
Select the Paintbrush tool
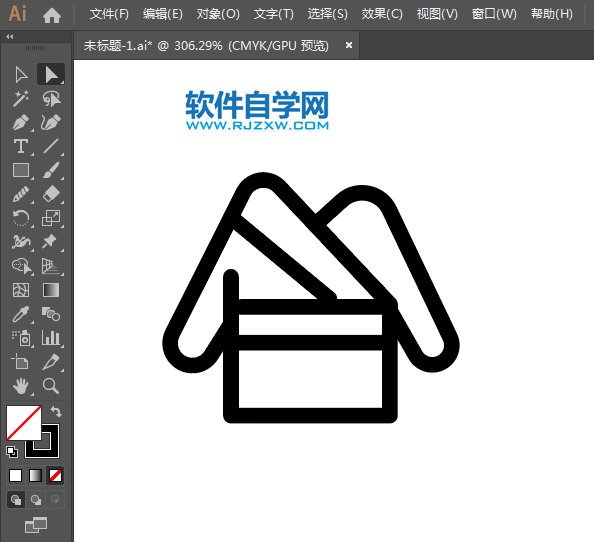pos(51,170)
